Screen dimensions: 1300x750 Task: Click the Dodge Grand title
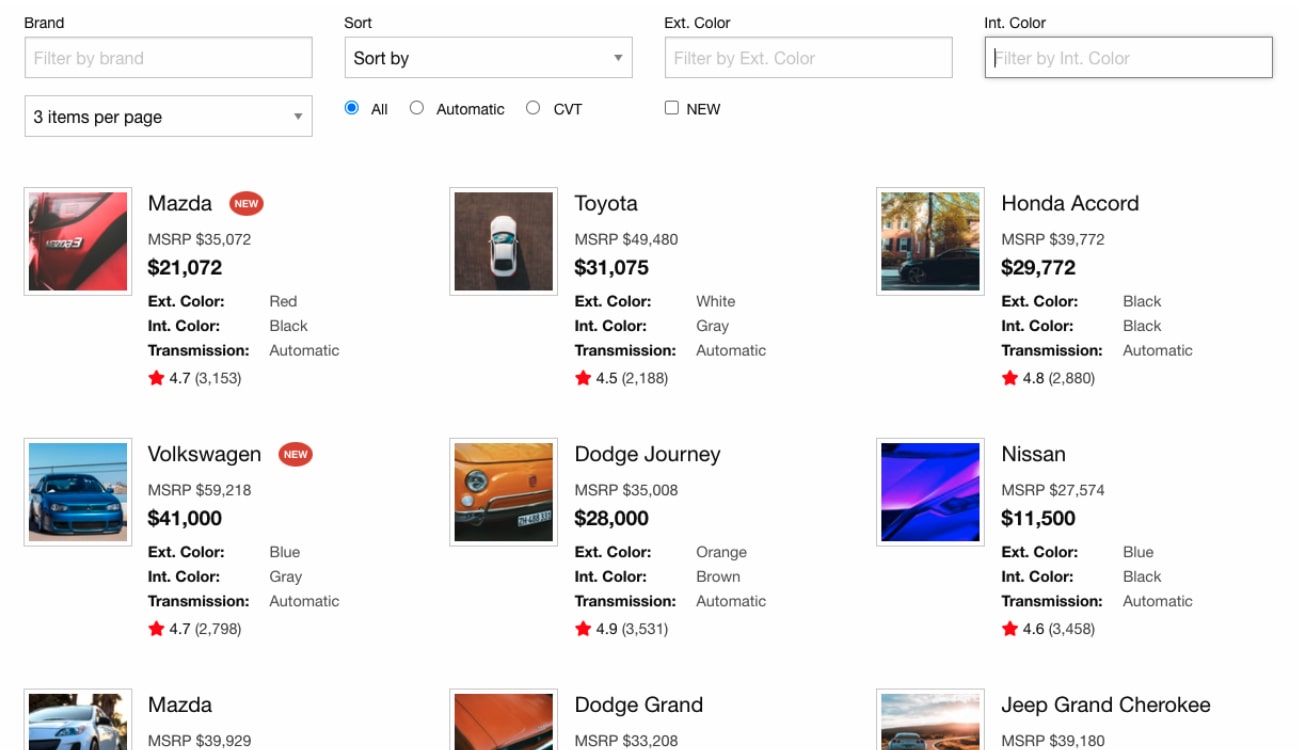tap(639, 705)
